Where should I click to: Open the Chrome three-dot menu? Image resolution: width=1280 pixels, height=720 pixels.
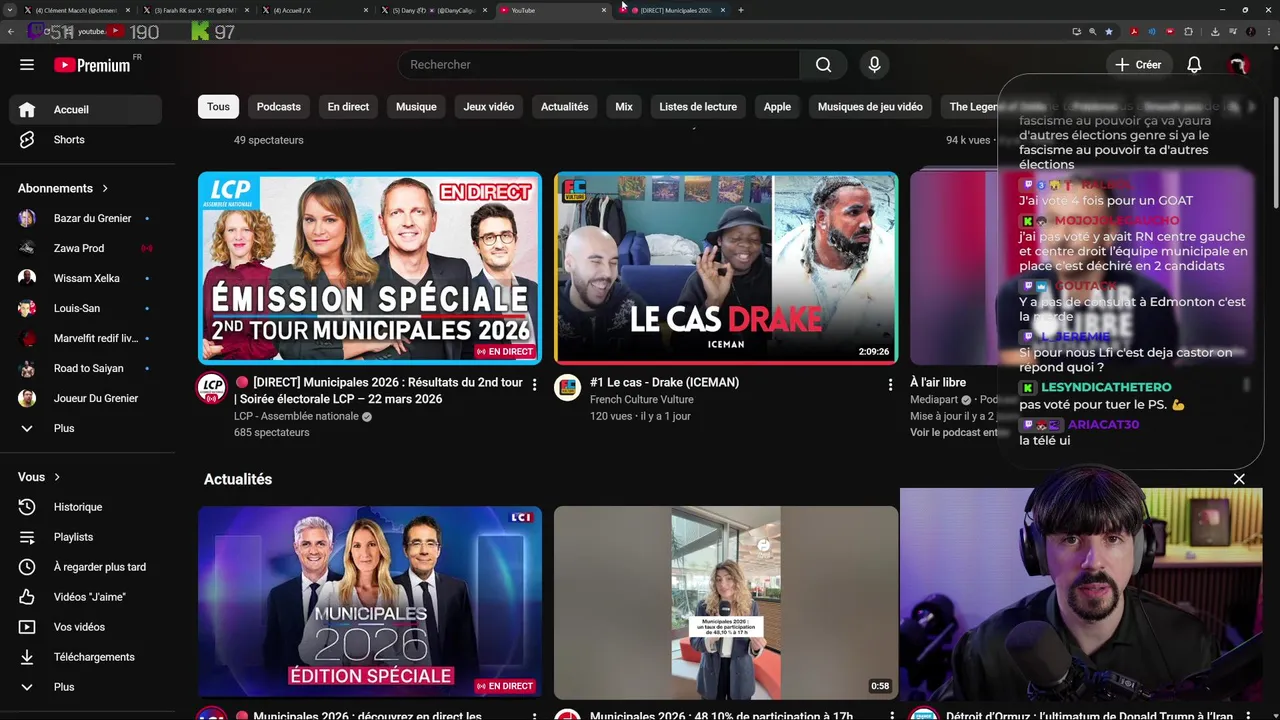click(1269, 32)
